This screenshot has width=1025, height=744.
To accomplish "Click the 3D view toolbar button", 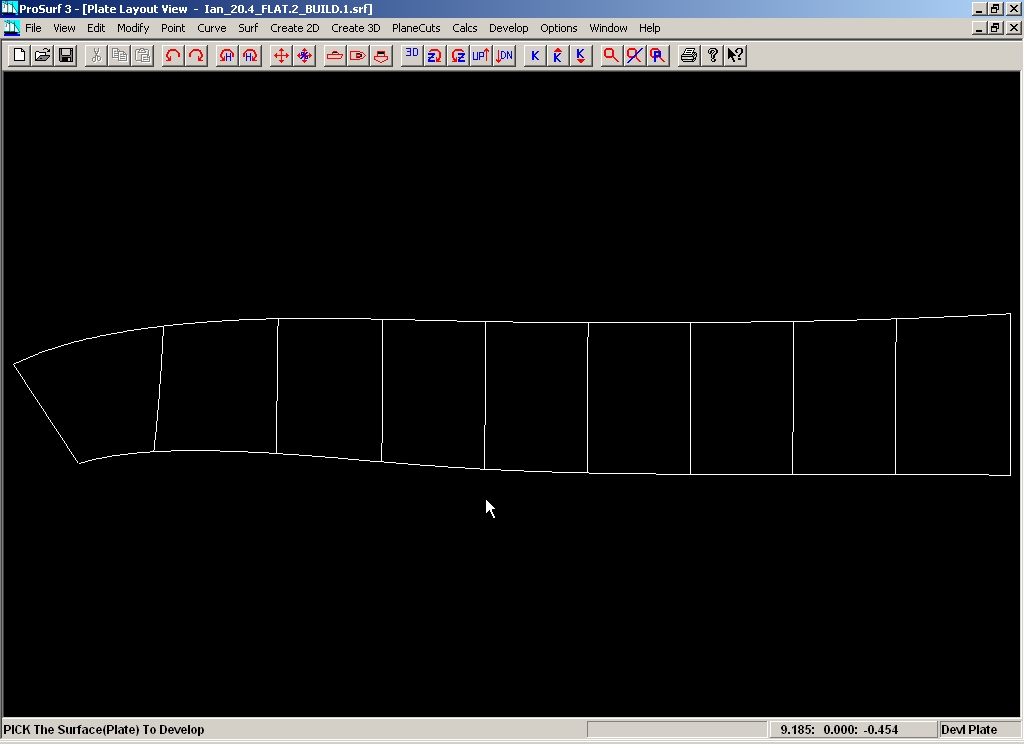I will pos(412,56).
